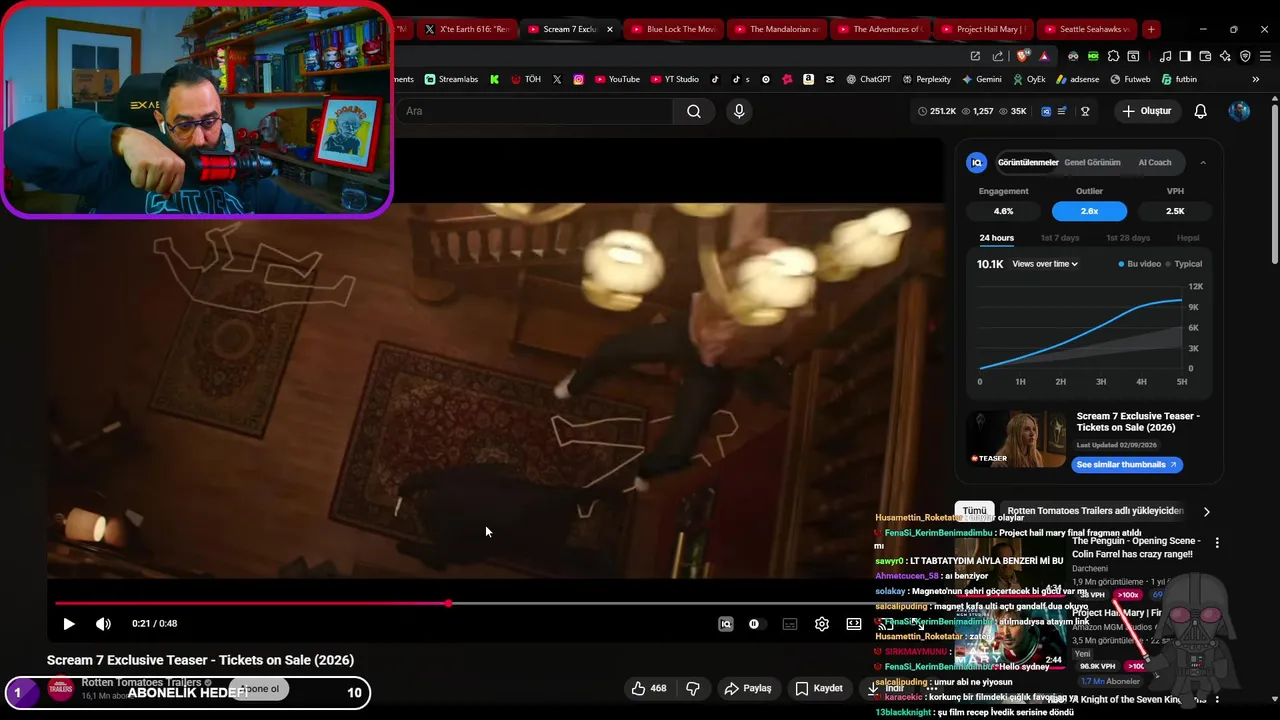1280x720 pixels.
Task: Click the Outlier 2.8x pill
Action: coord(1089,211)
